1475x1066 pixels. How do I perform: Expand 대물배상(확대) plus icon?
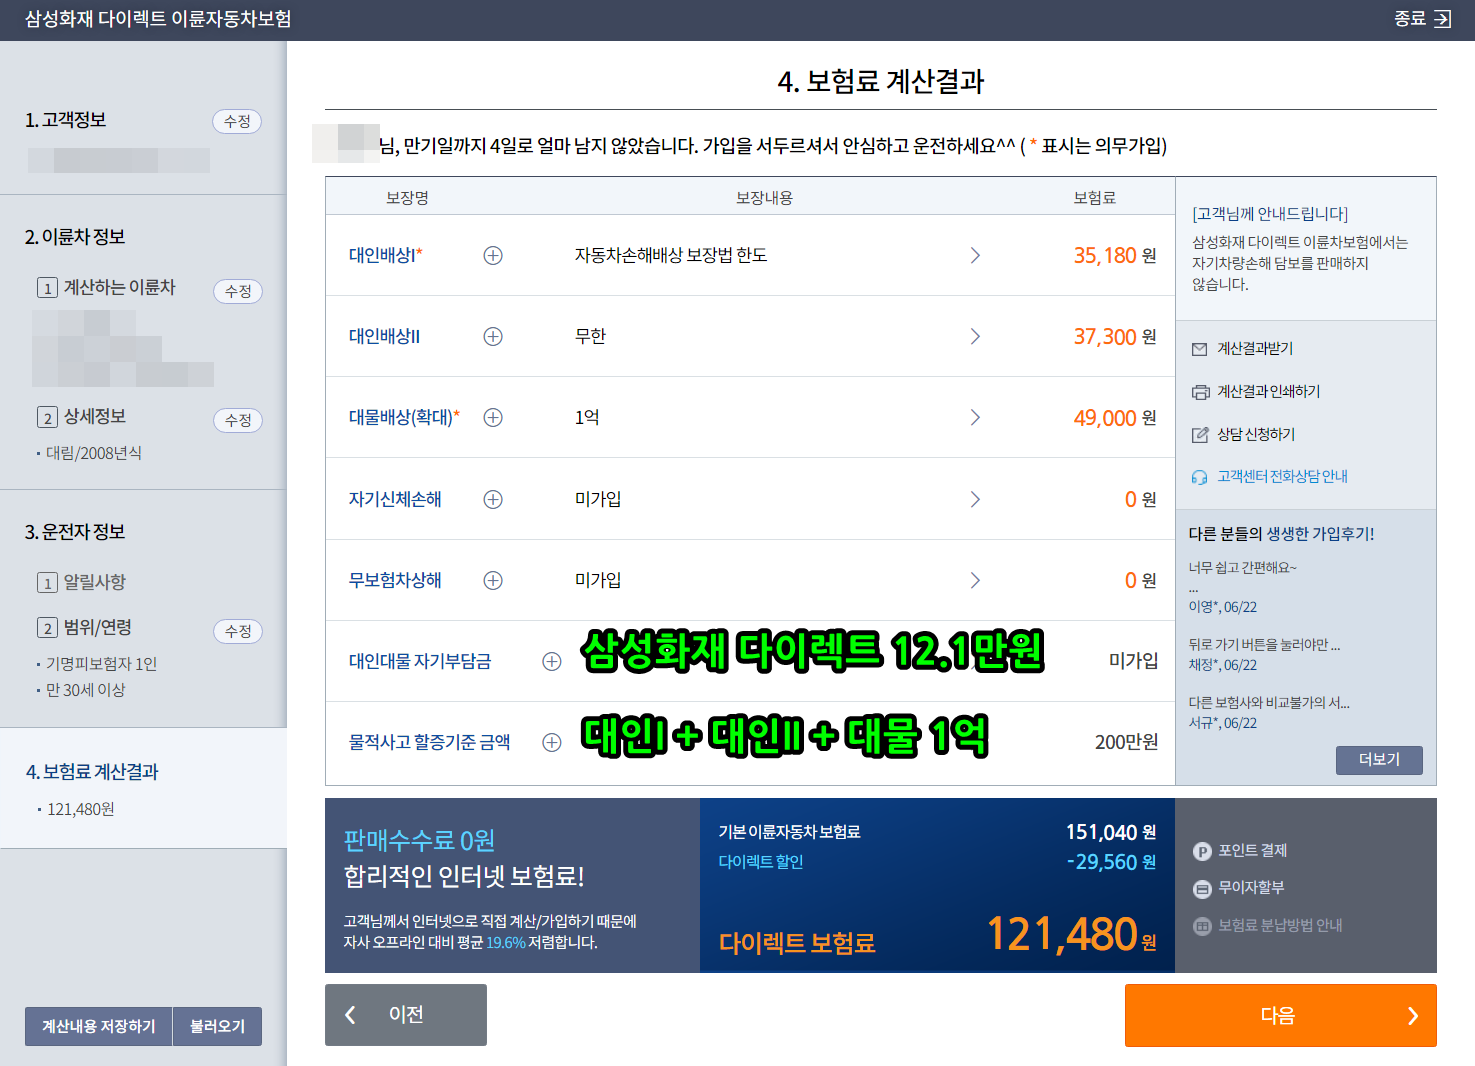(x=493, y=417)
